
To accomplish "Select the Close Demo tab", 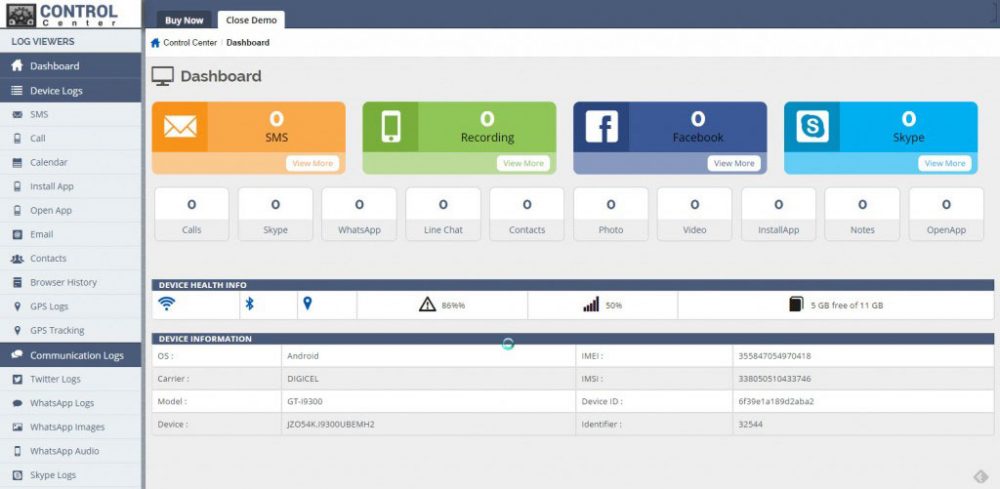I will tap(251, 20).
